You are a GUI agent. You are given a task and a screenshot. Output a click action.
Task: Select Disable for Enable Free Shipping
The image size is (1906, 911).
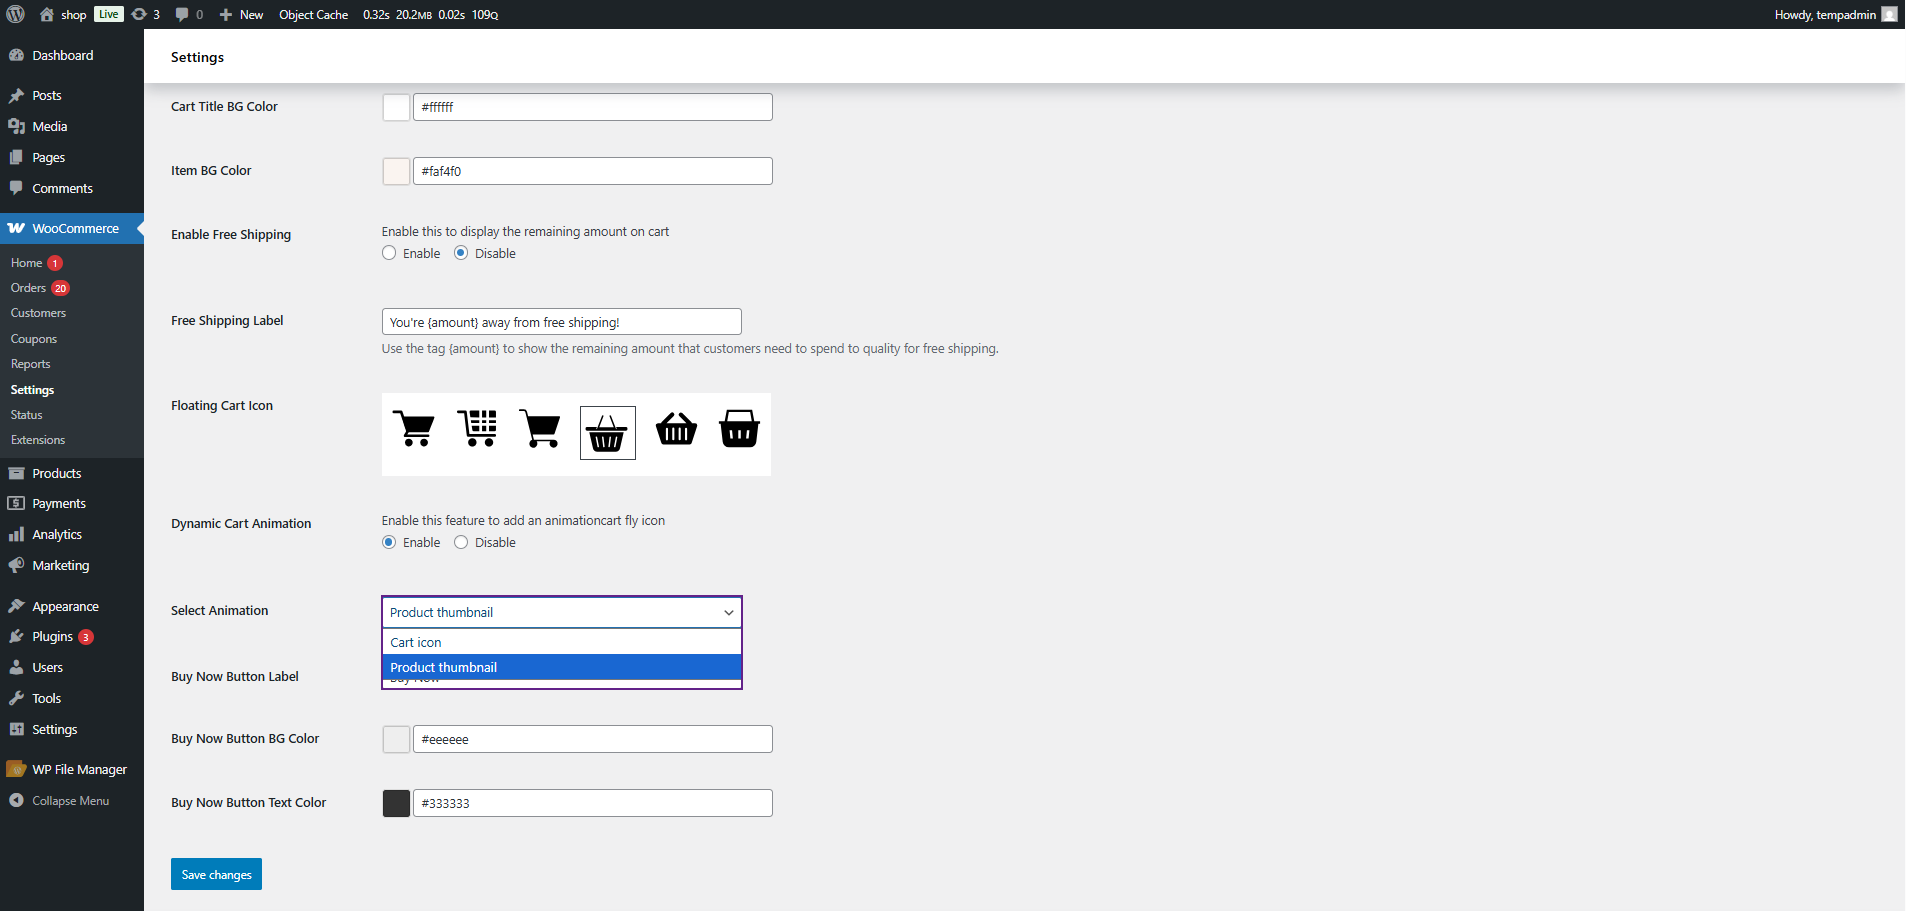[x=461, y=253]
